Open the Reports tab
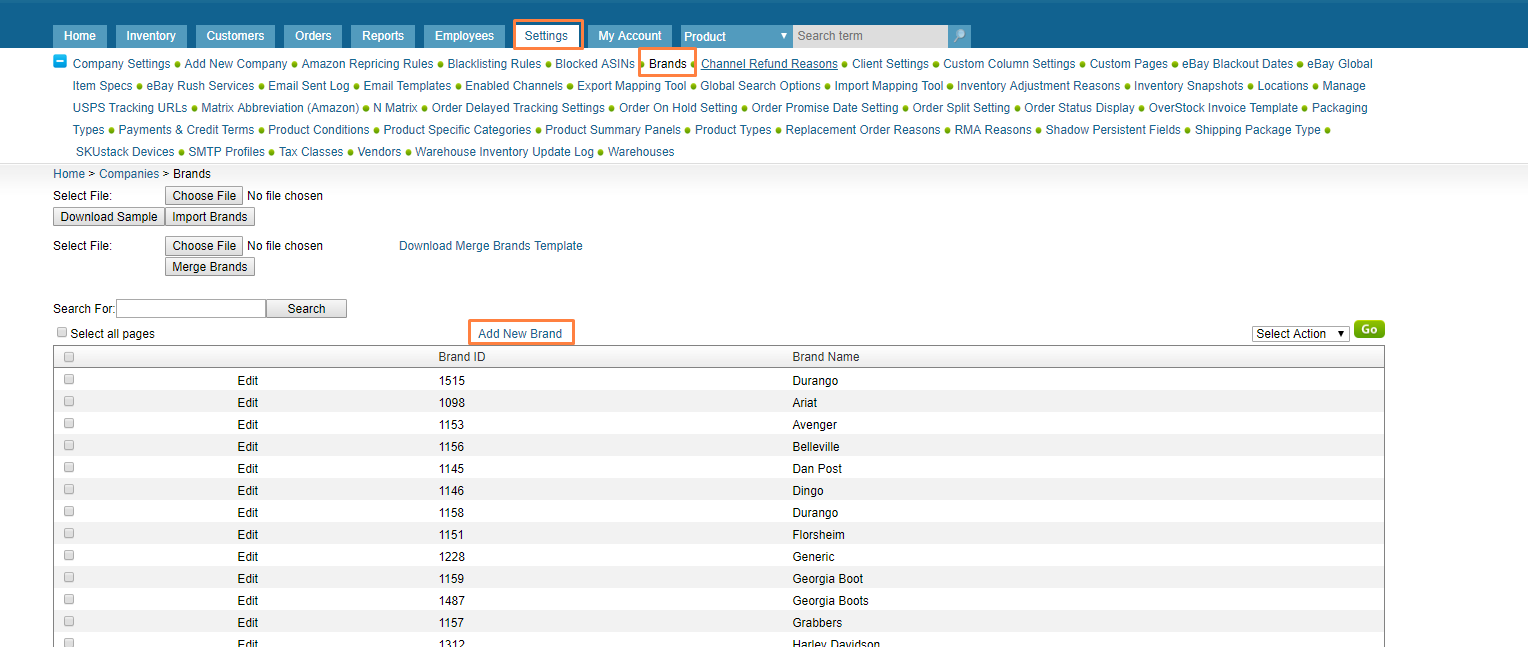 (x=383, y=36)
